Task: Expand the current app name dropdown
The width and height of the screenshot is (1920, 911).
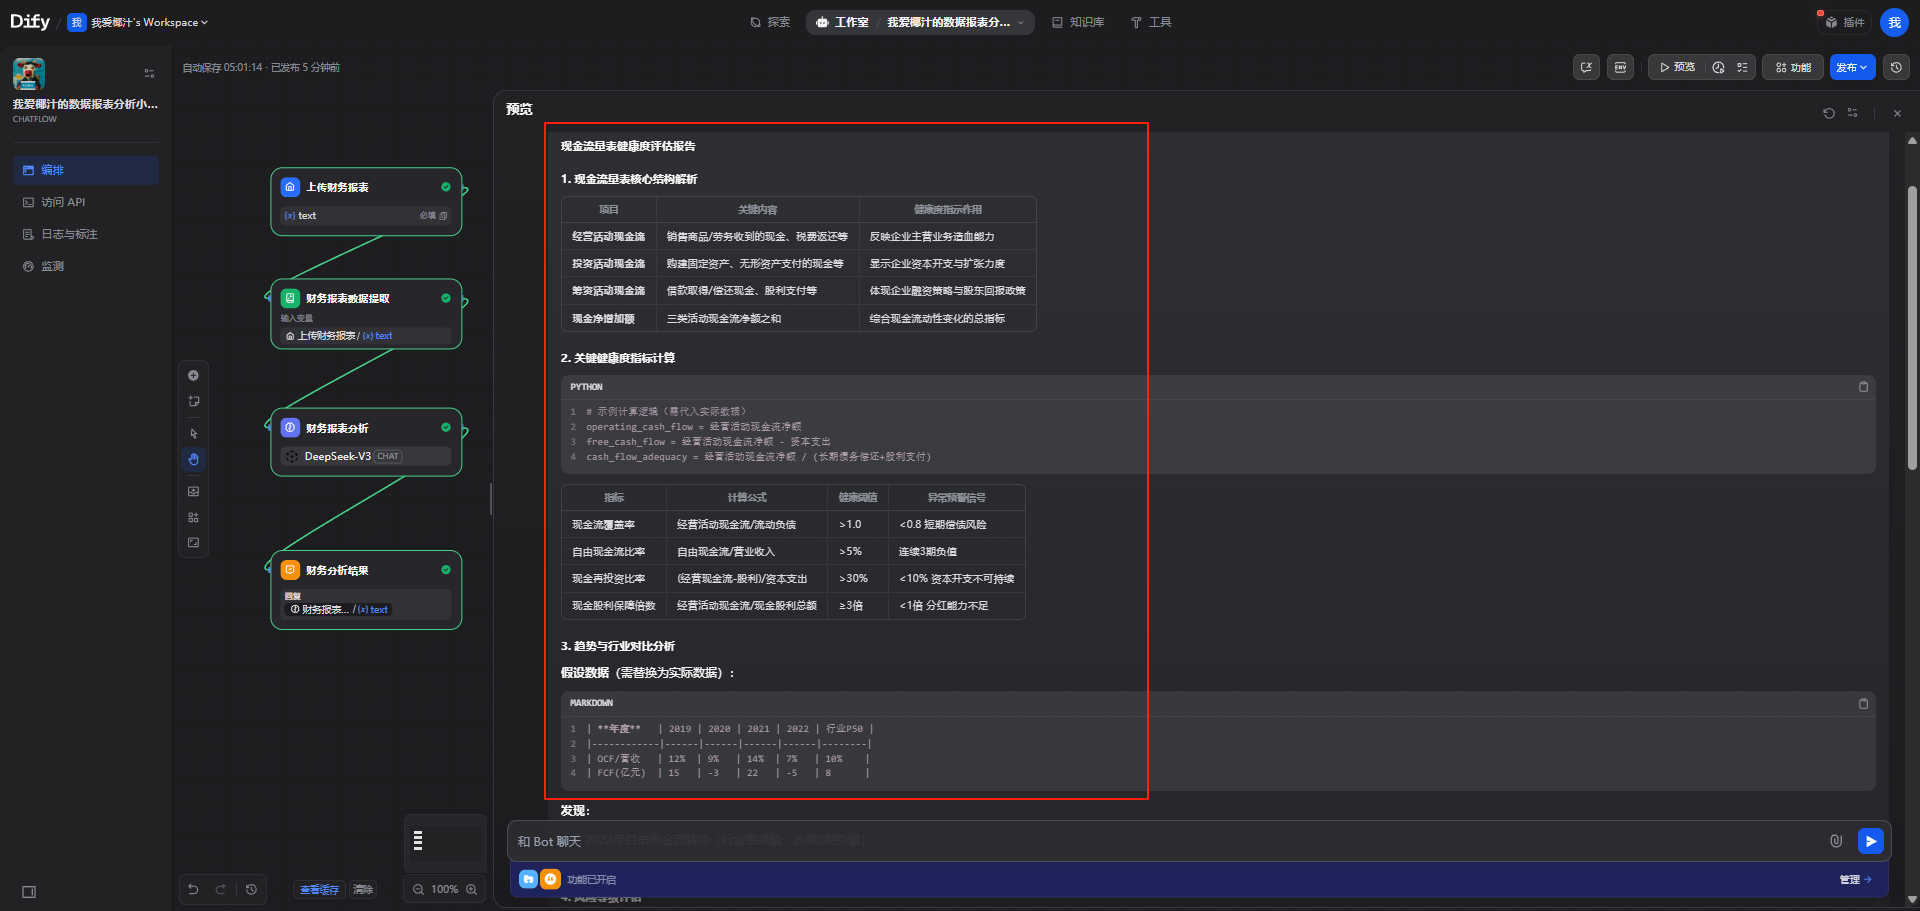Action: (x=955, y=22)
